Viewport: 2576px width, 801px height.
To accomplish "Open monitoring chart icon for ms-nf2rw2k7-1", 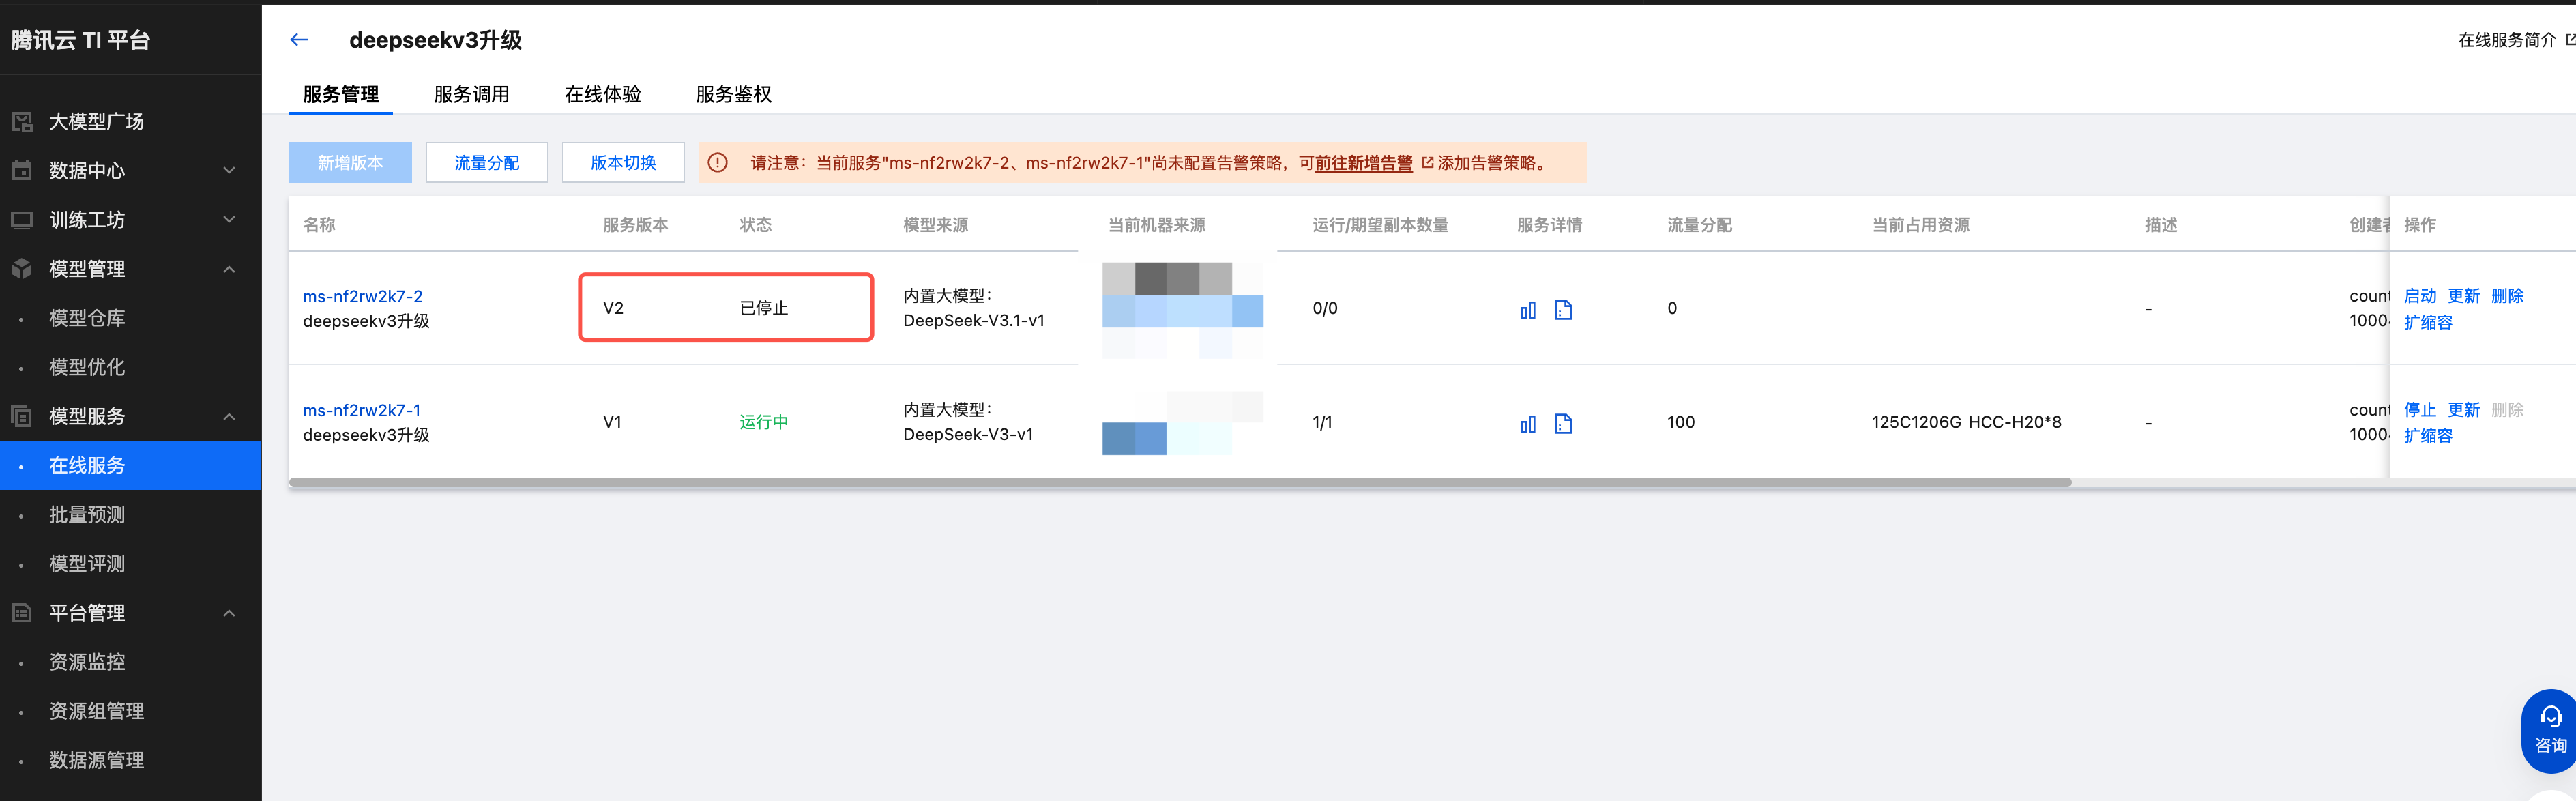I will (x=1527, y=424).
